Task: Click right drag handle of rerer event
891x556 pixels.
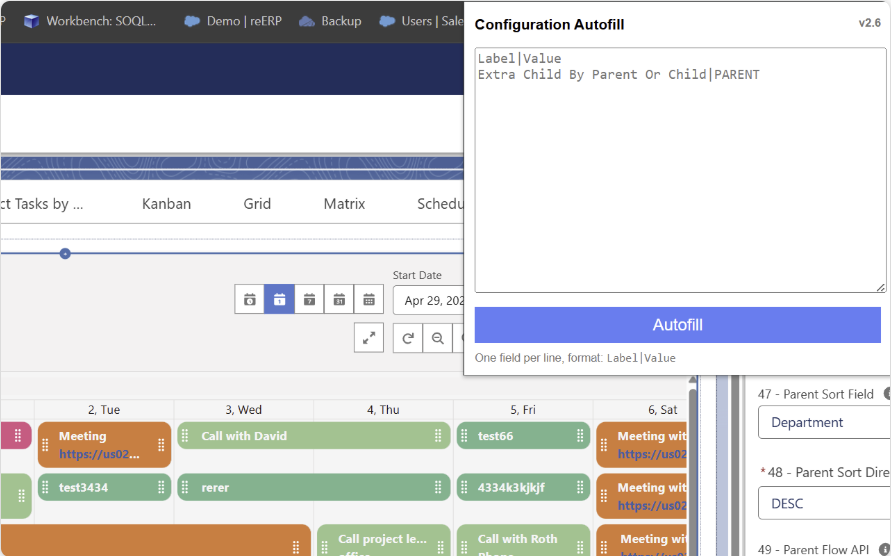Action: pyautogui.click(x=438, y=487)
